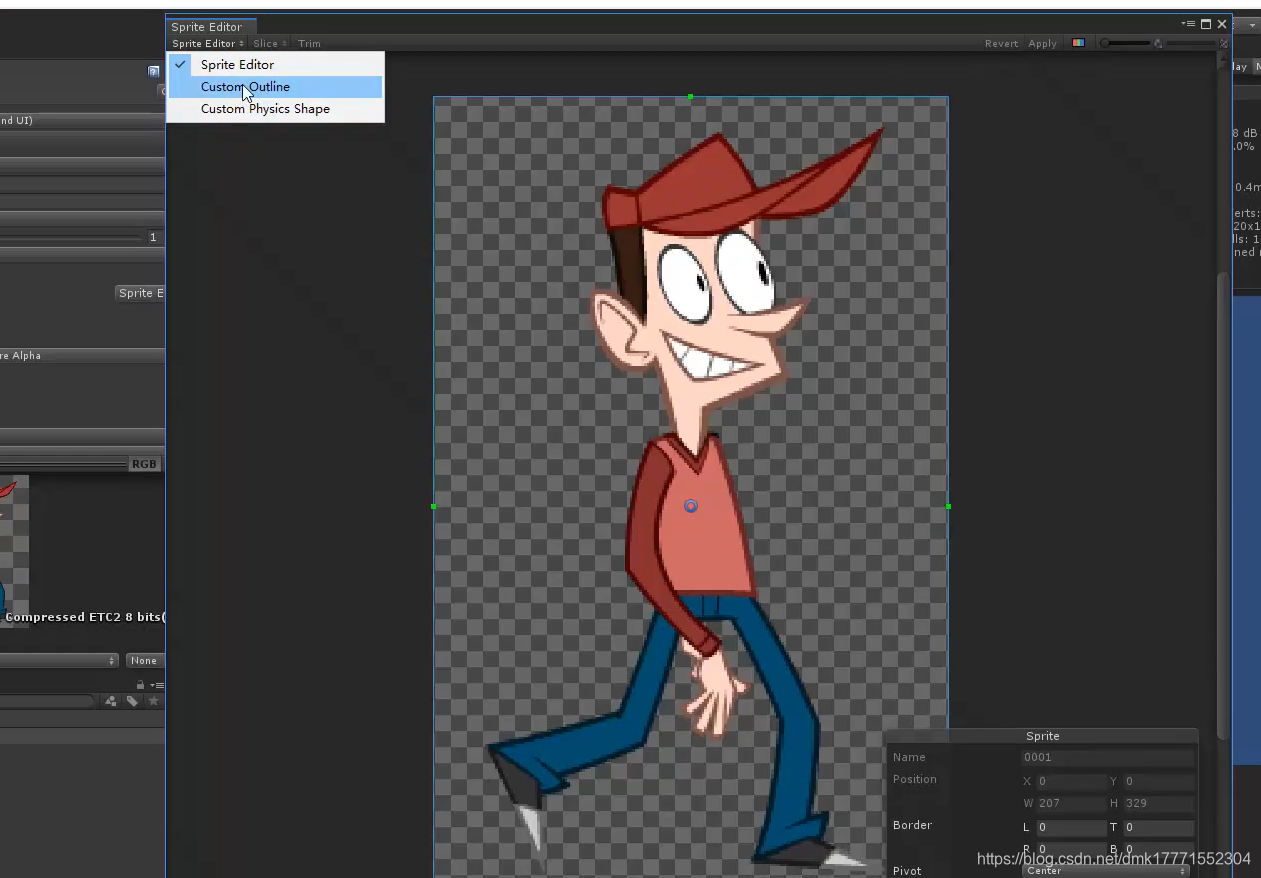This screenshot has width=1261, height=878.
Task: Click the None asset bundle variant dropdown
Action: click(x=144, y=661)
